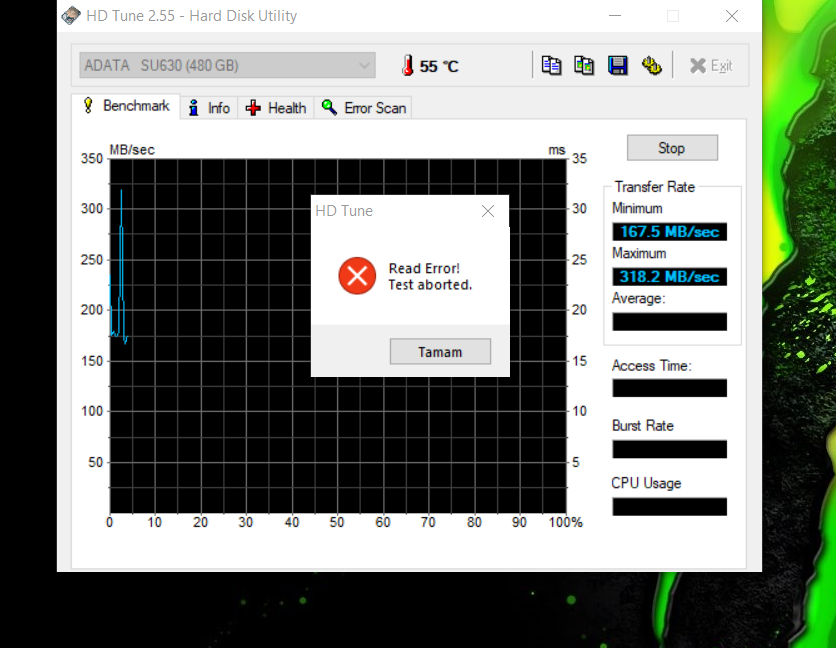836x648 pixels.
Task: Click the 55 °C temperature reading
Action: [x=439, y=66]
